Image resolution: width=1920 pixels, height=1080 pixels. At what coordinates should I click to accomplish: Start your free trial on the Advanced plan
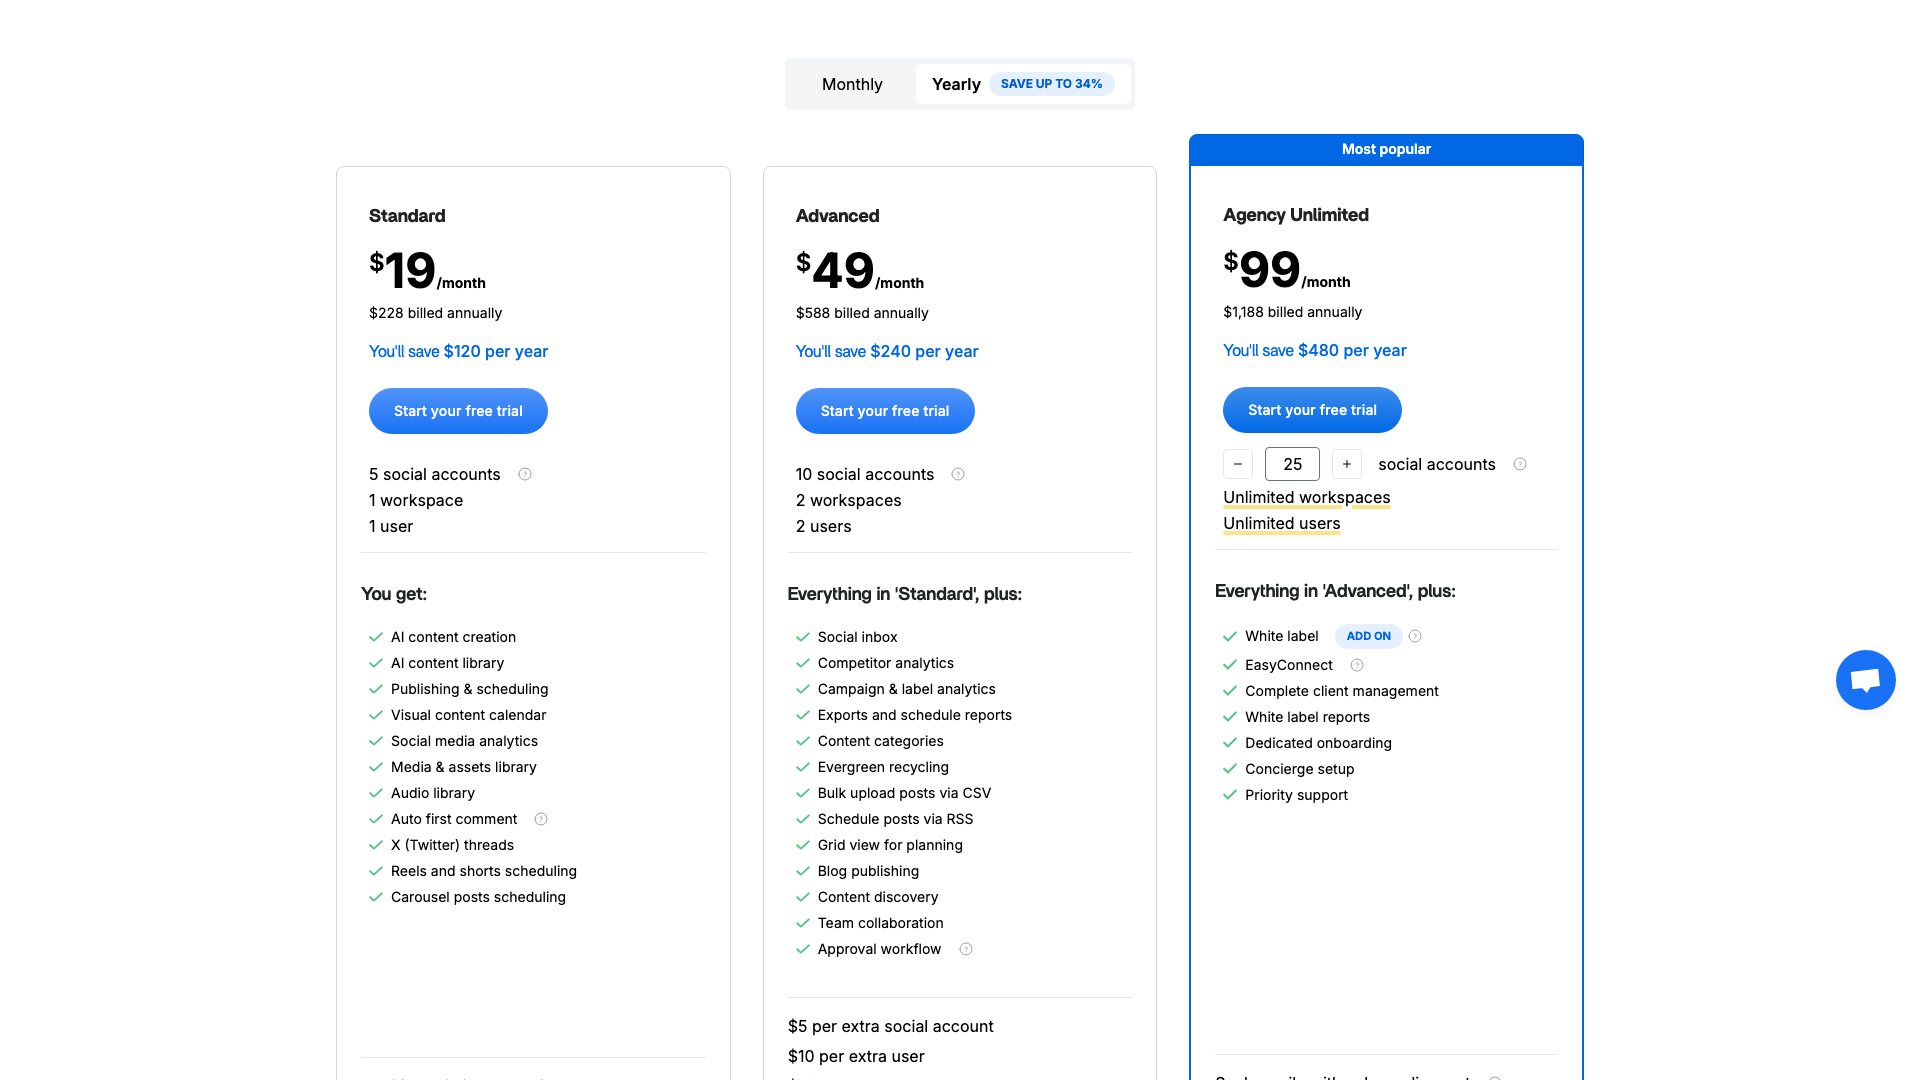[x=885, y=410]
